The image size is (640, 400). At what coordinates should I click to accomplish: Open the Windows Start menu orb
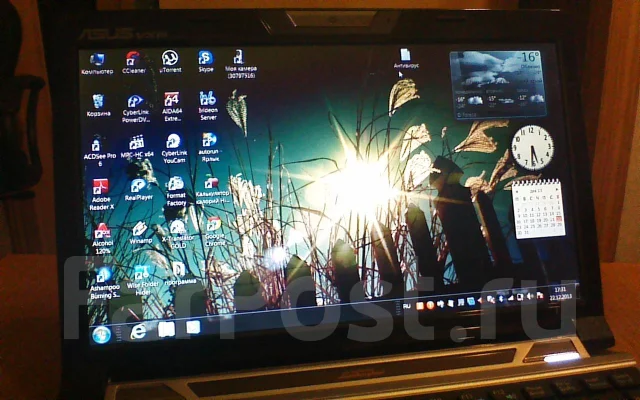[x=101, y=335]
